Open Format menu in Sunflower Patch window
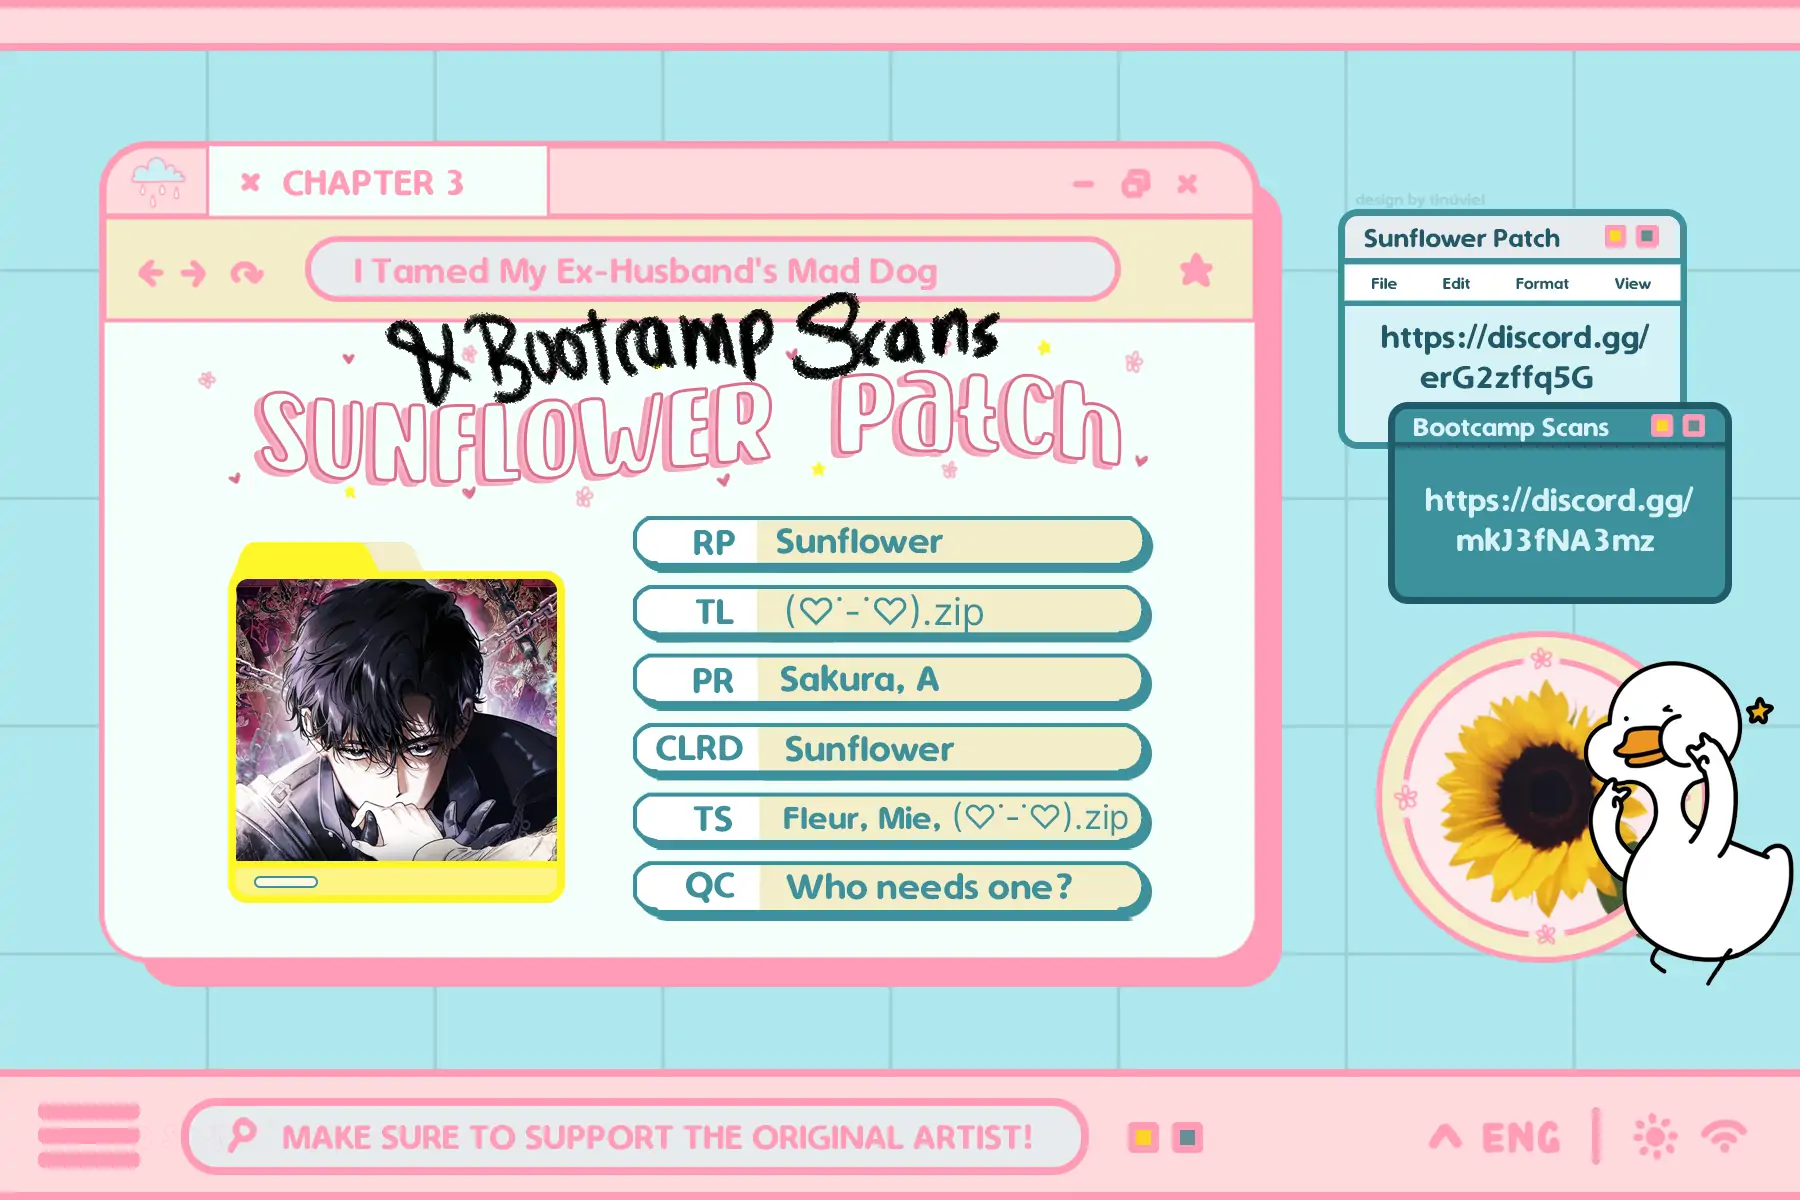Viewport: 1800px width, 1200px height. coord(1542,284)
